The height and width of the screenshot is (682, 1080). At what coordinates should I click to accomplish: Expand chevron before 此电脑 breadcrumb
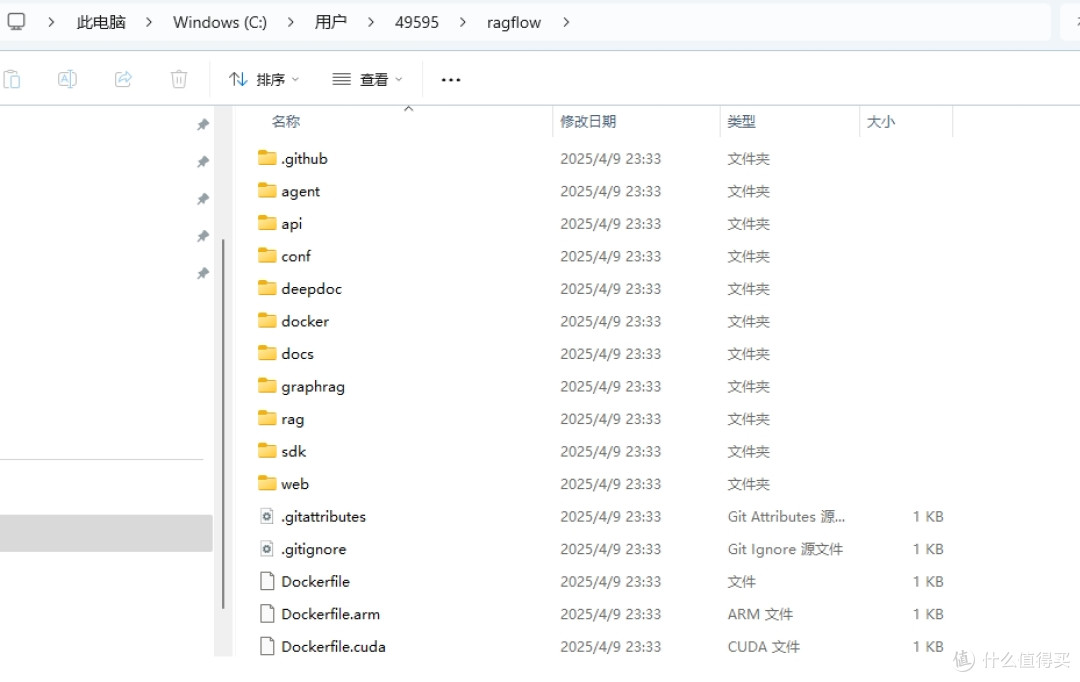click(x=51, y=23)
